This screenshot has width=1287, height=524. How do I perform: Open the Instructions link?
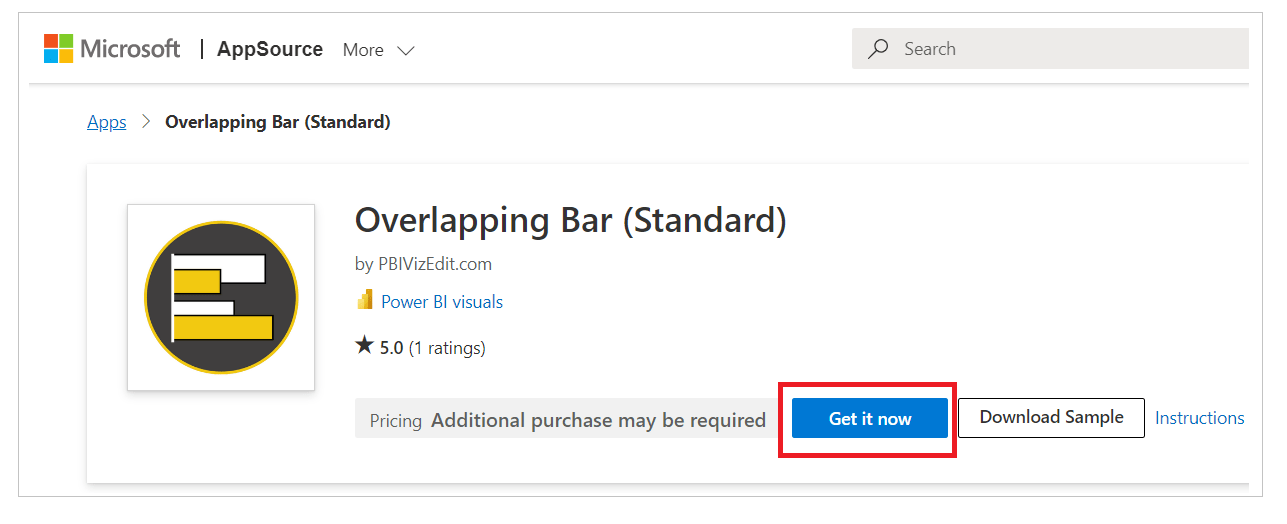point(1200,418)
